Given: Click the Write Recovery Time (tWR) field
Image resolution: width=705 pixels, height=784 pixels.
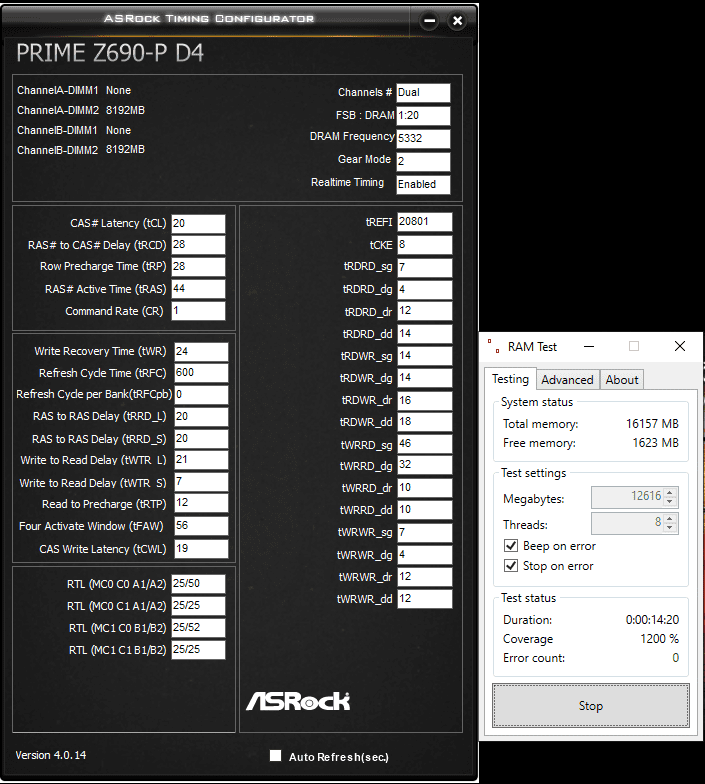Looking at the screenshot, I should click(201, 352).
